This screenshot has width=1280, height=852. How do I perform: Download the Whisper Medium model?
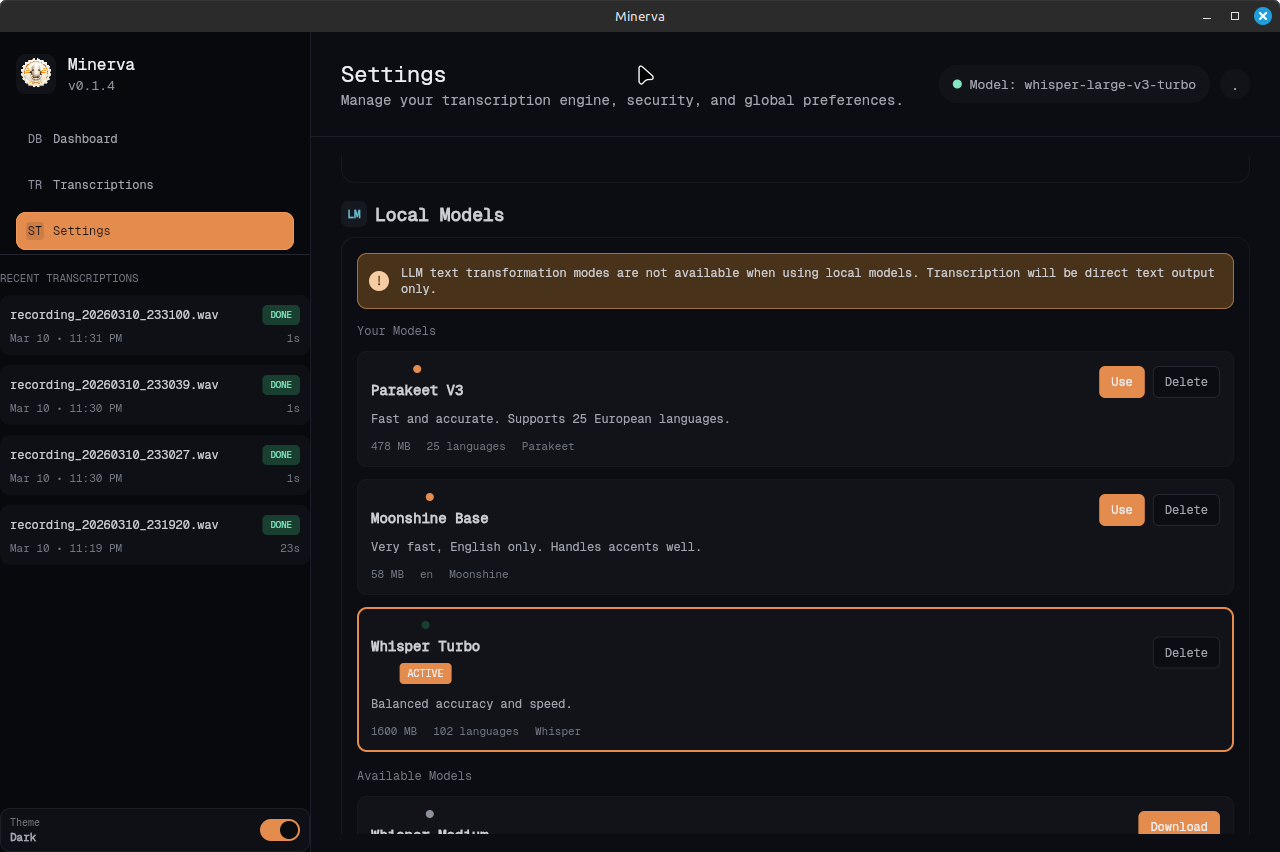point(1178,826)
